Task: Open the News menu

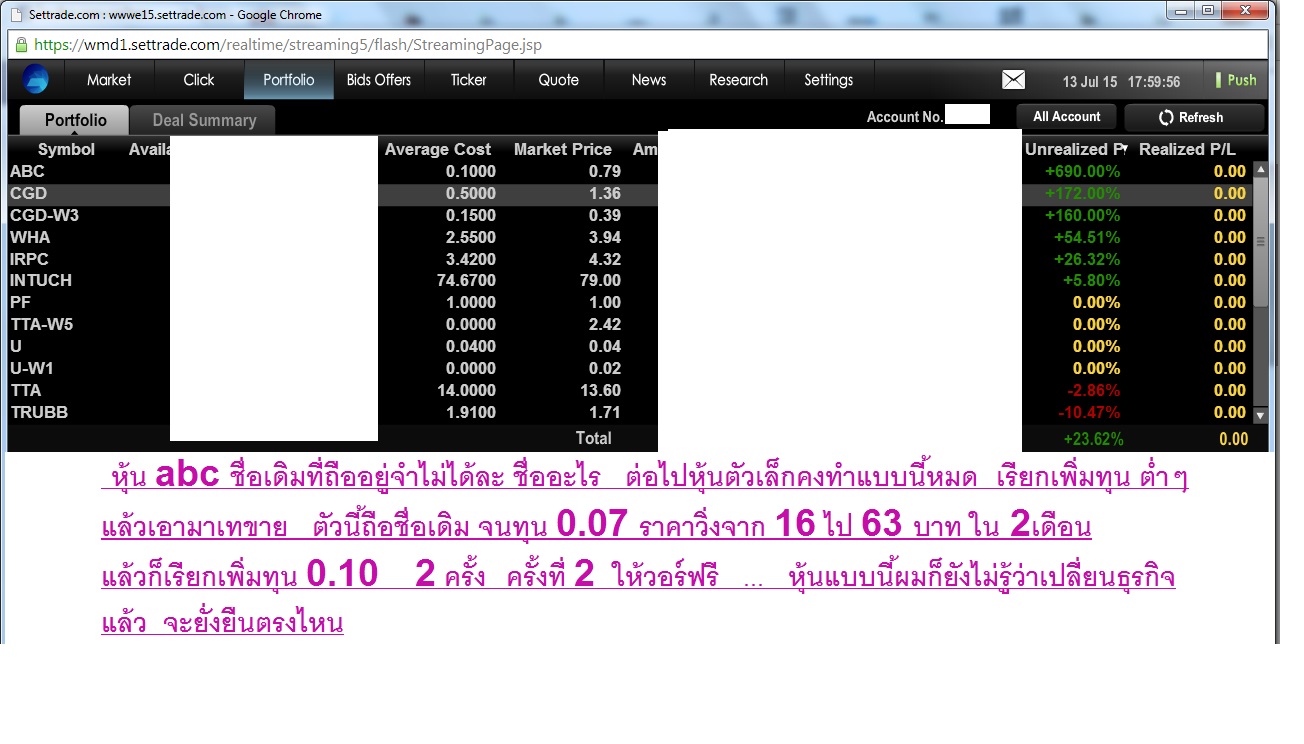Action: 649,80
